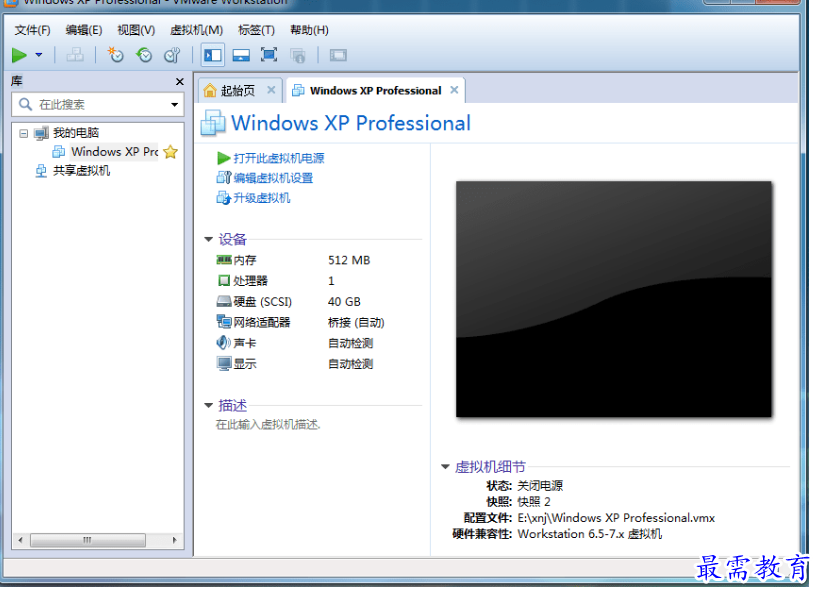Click 升级虚拟机 link
This screenshot has height=599, width=818.
click(x=262, y=198)
